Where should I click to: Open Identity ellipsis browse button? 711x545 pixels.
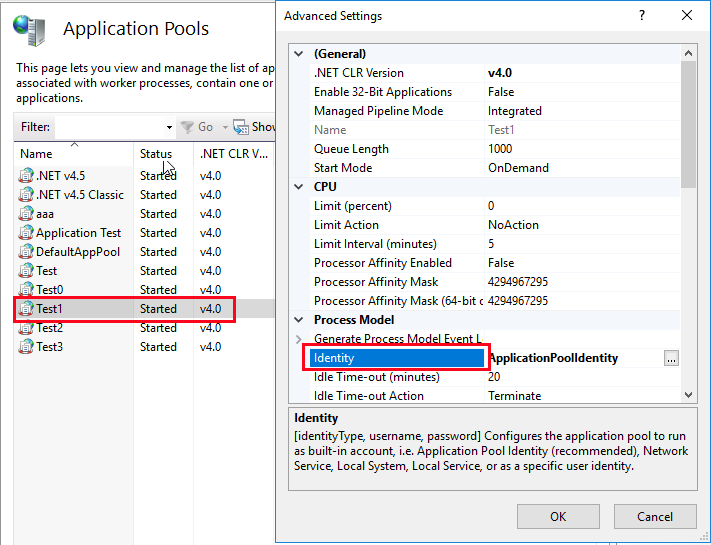coord(671,358)
